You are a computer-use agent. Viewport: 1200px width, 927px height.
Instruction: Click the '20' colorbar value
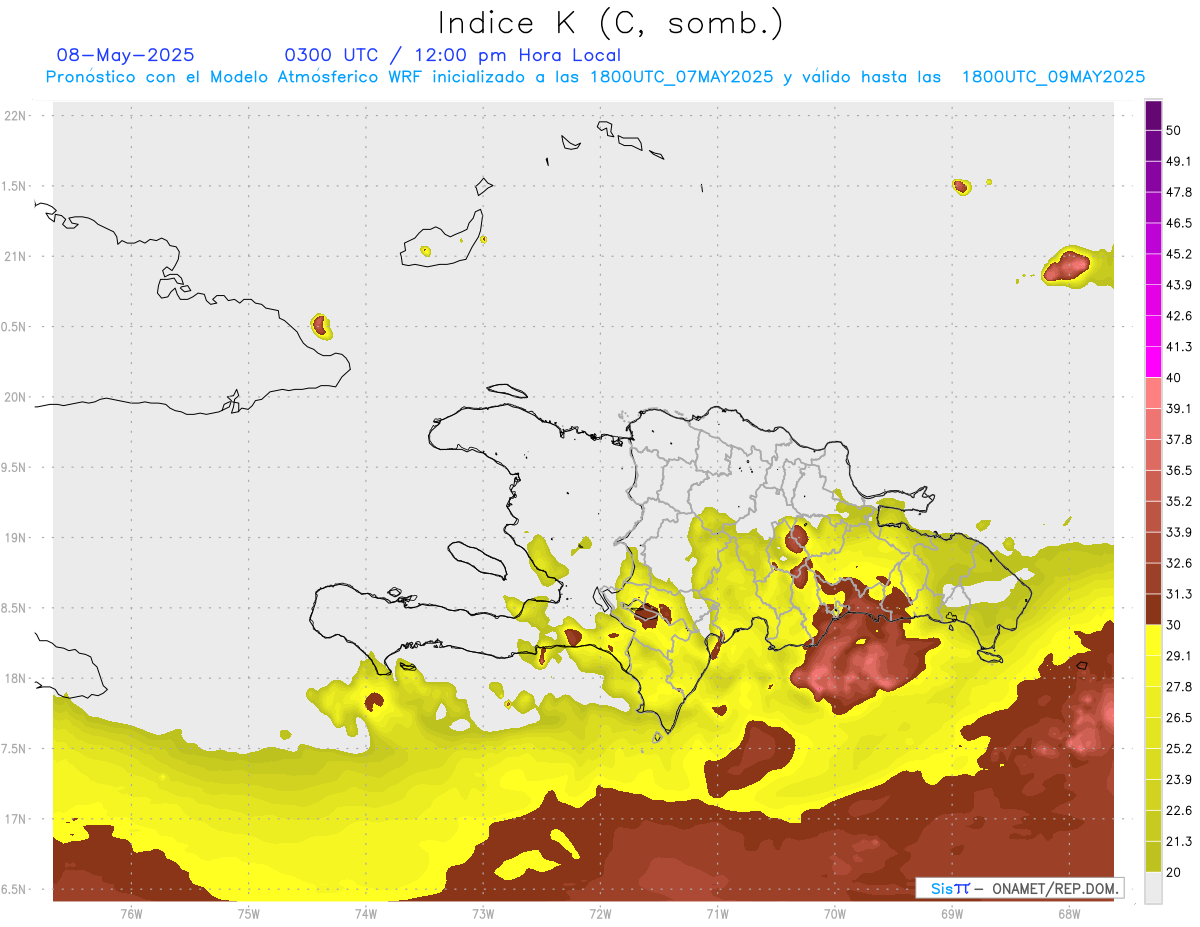tap(1174, 873)
